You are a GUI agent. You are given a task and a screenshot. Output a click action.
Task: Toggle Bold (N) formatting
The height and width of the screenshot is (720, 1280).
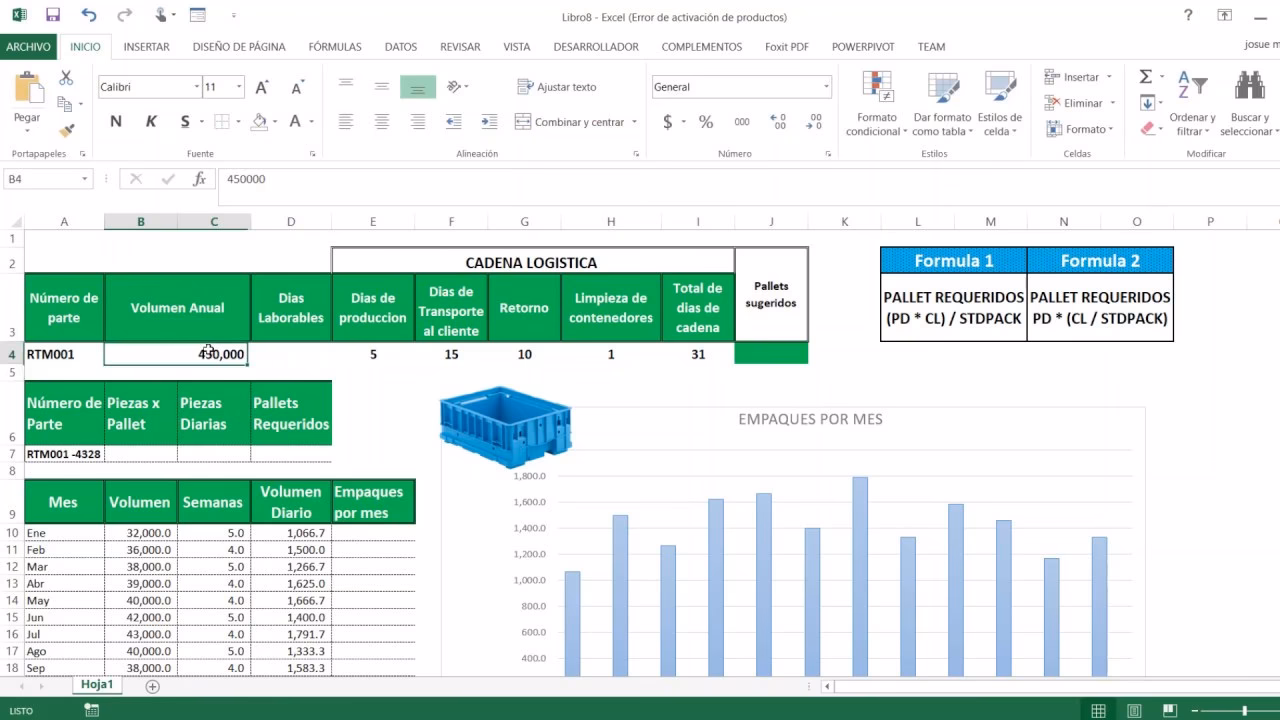coord(116,122)
